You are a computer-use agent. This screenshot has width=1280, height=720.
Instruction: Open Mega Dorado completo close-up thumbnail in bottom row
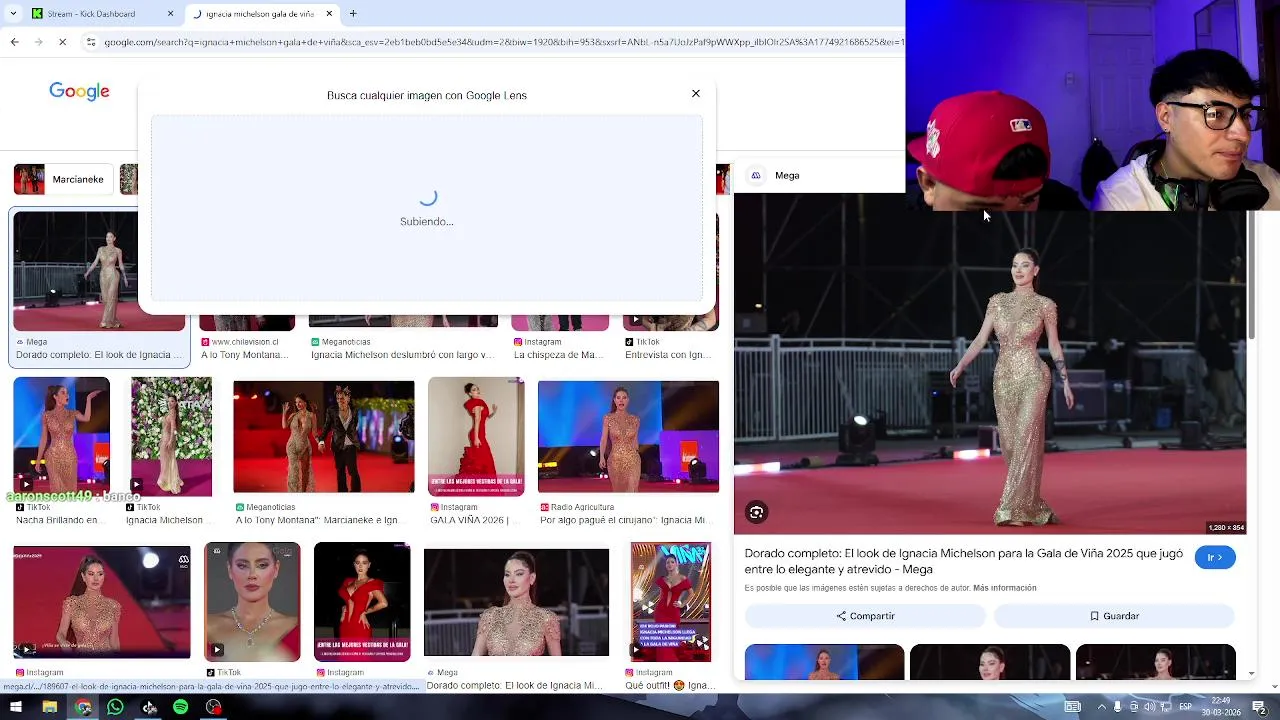click(516, 602)
